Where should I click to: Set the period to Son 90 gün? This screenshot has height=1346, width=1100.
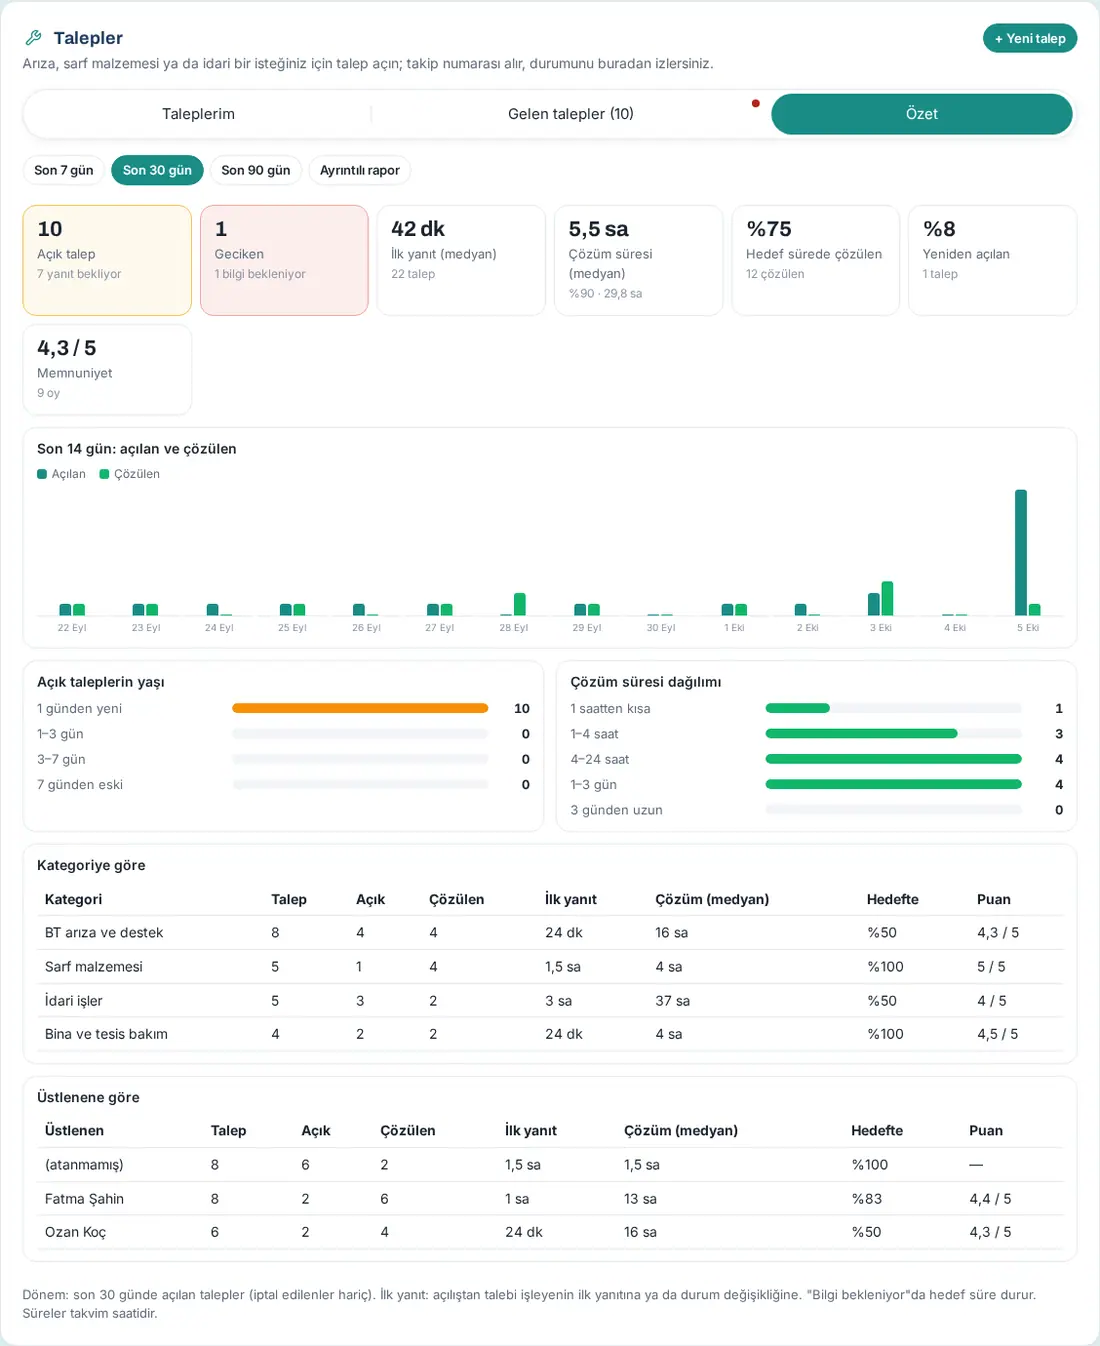[x=256, y=170]
